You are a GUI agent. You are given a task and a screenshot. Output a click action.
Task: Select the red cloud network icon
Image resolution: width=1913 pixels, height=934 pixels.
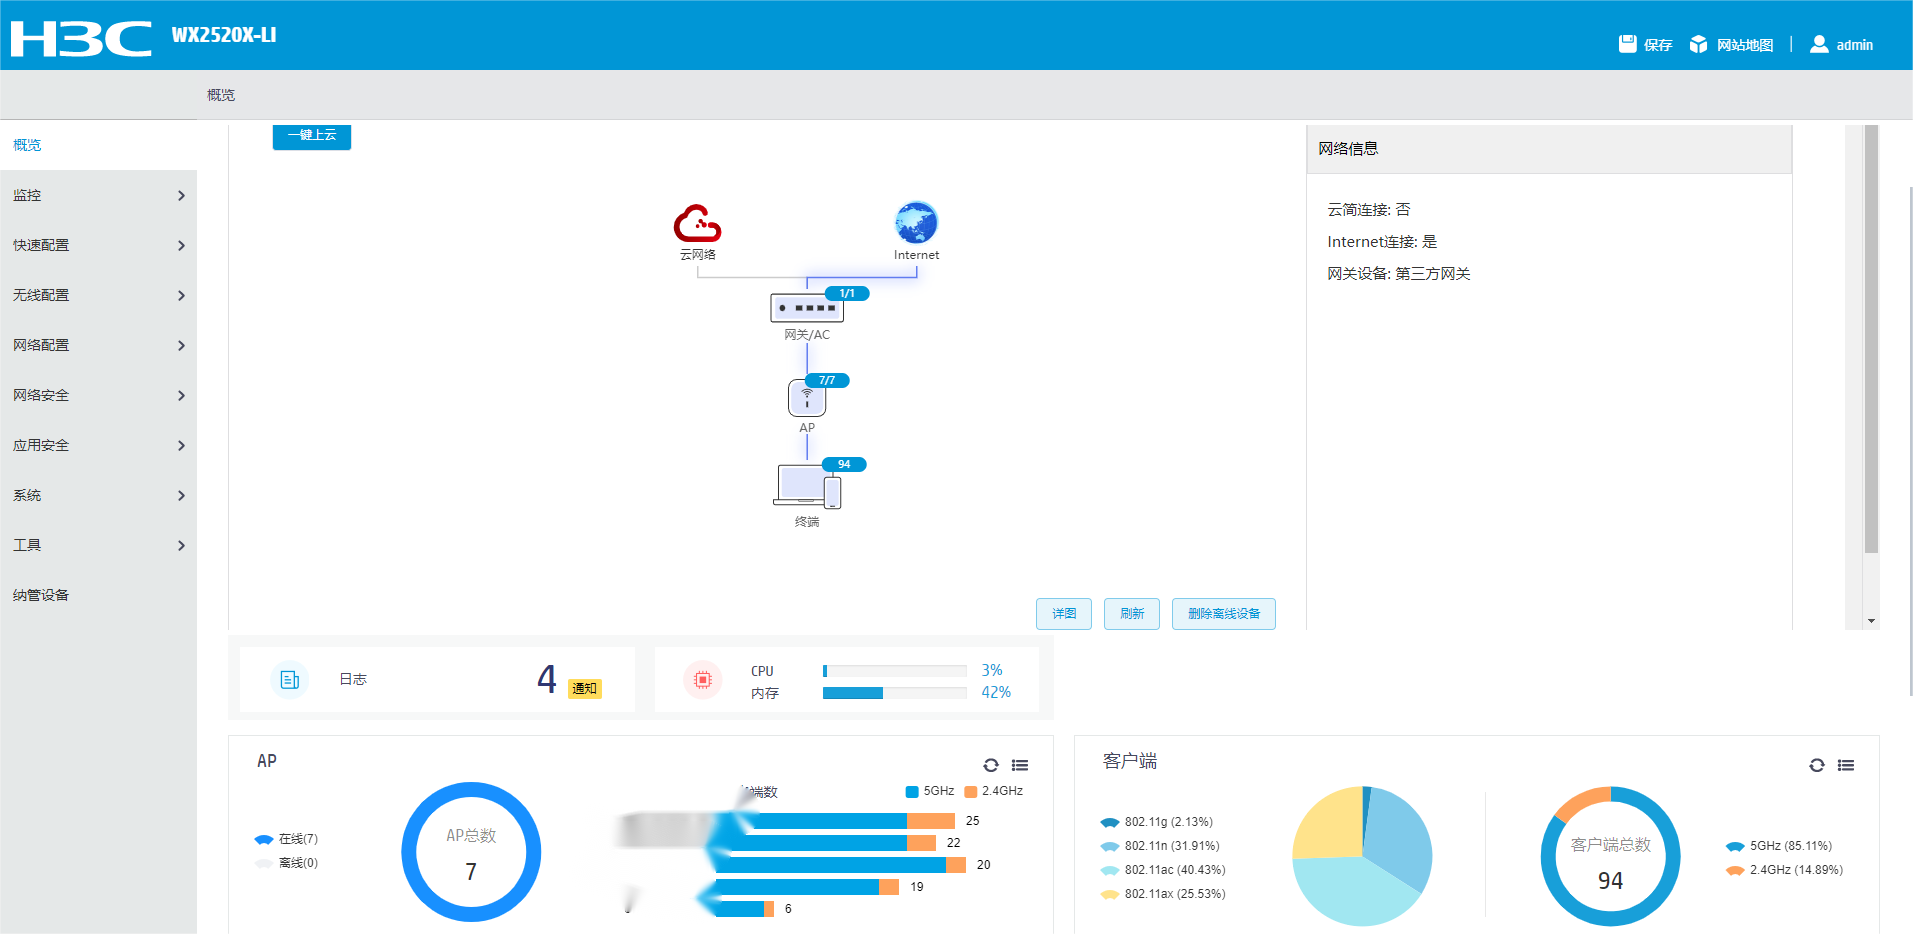point(697,223)
